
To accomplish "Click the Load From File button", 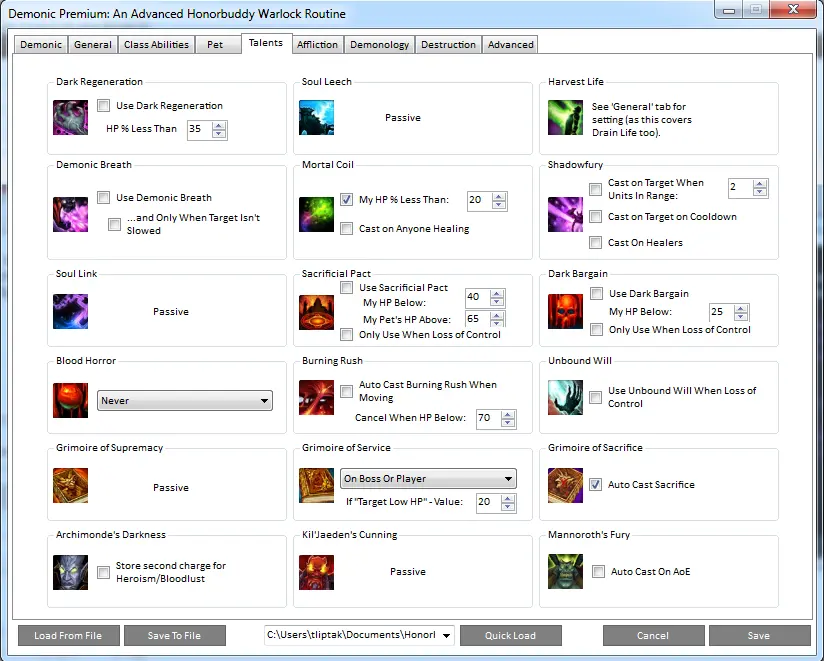I will click(68, 635).
